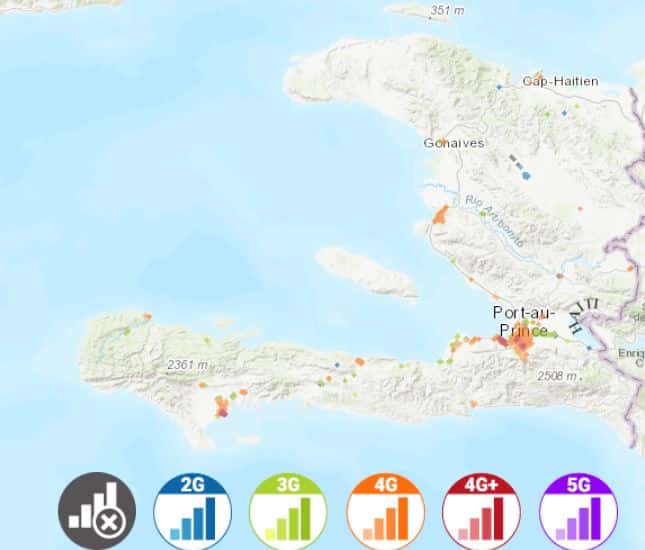Select the purple 5G signal icon
This screenshot has height=550, width=645.
578,510
